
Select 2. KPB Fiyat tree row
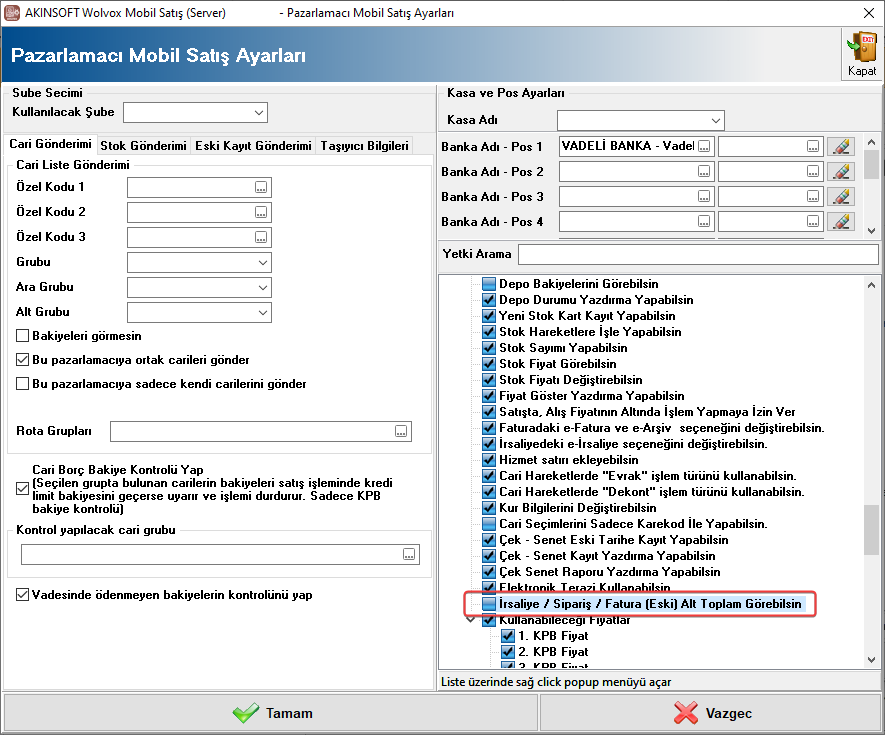click(553, 651)
